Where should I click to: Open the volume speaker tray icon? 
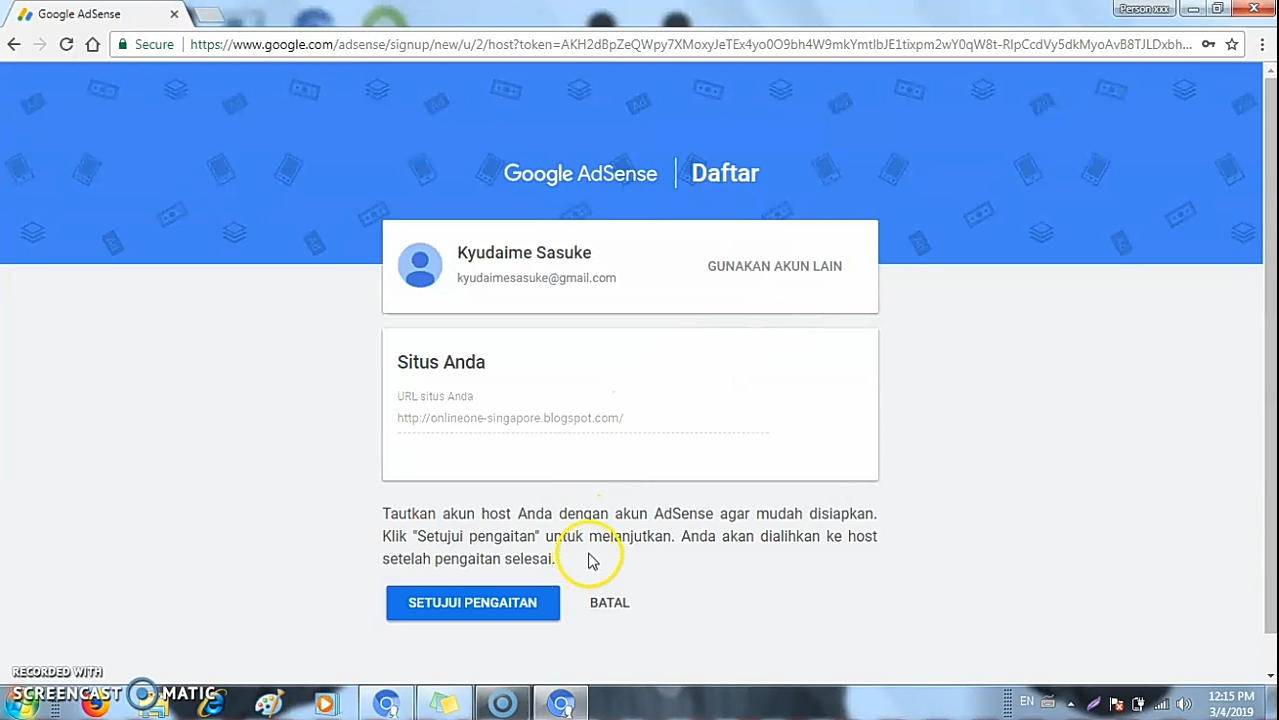[x=1184, y=704]
